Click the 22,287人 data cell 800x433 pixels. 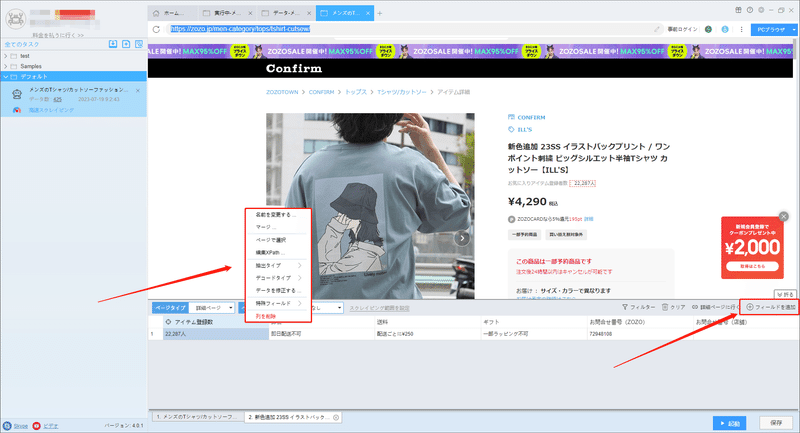click(x=216, y=334)
